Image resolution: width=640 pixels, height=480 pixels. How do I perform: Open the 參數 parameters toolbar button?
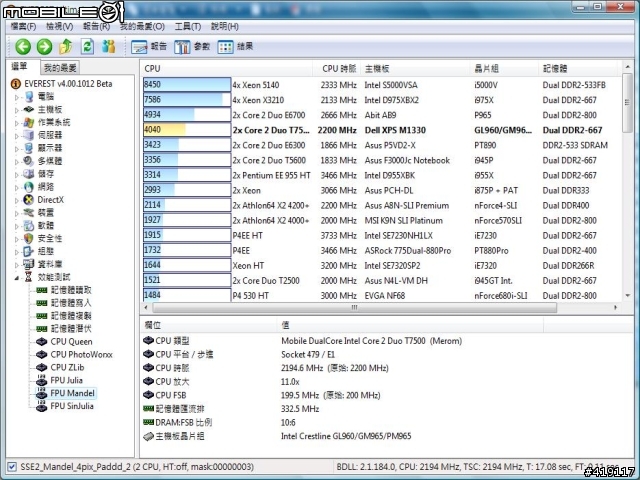[192, 47]
